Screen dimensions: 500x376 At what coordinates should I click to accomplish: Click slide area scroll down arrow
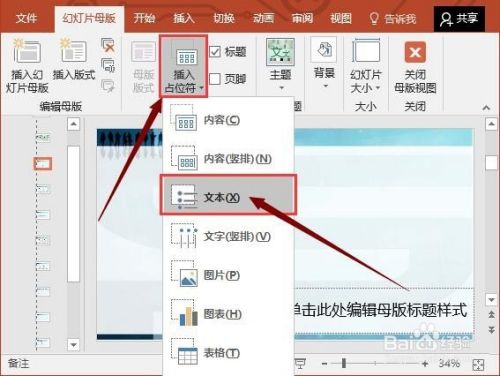click(x=491, y=300)
